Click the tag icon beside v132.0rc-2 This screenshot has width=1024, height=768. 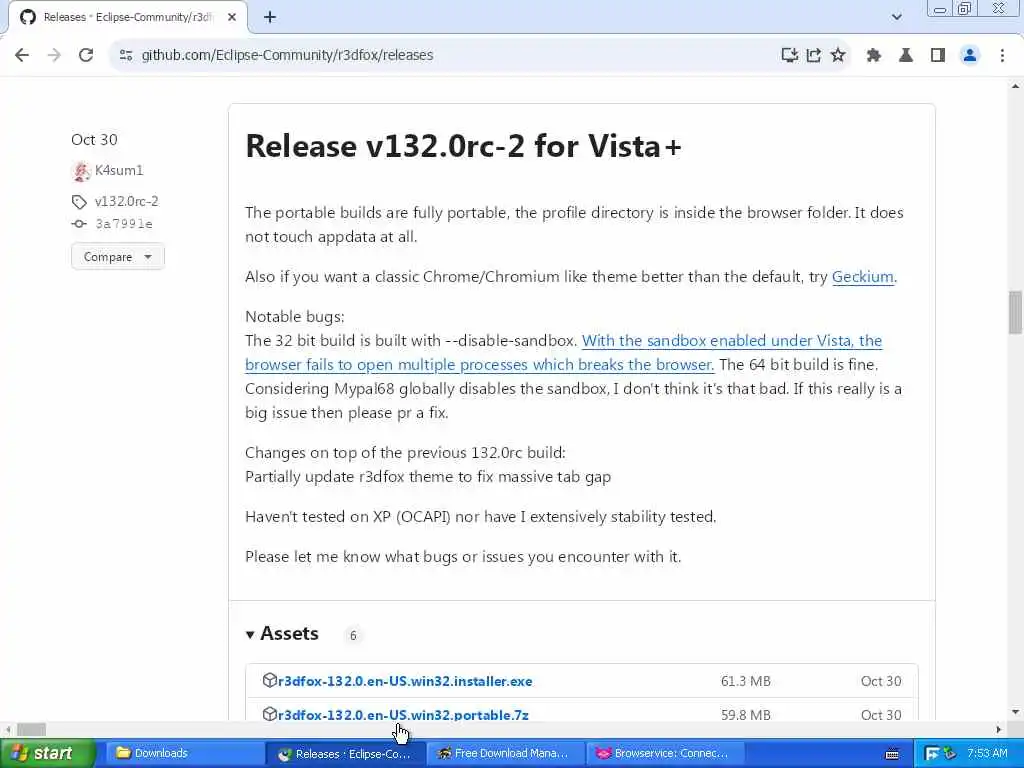tap(79, 202)
